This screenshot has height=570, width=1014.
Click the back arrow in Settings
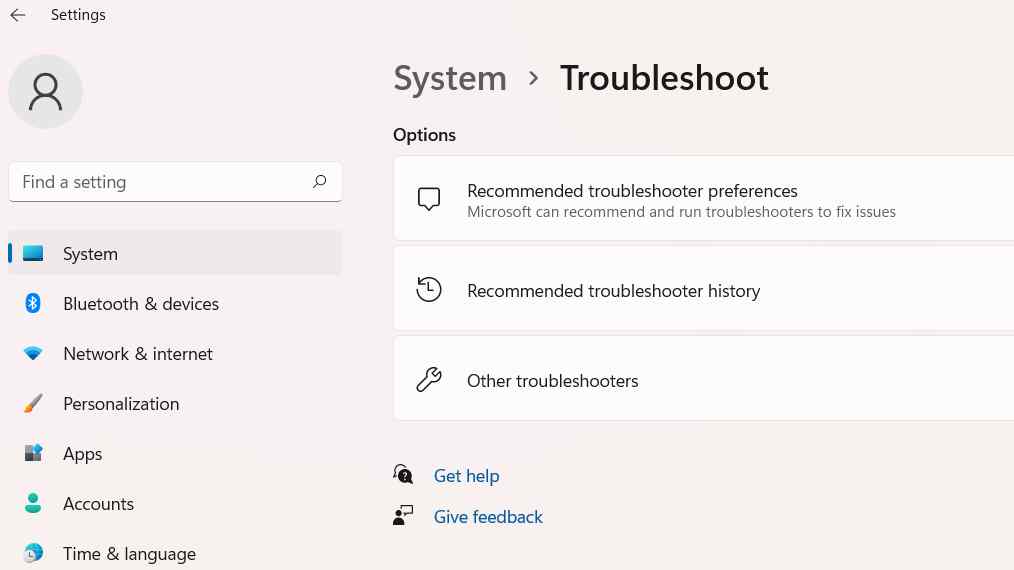17,15
